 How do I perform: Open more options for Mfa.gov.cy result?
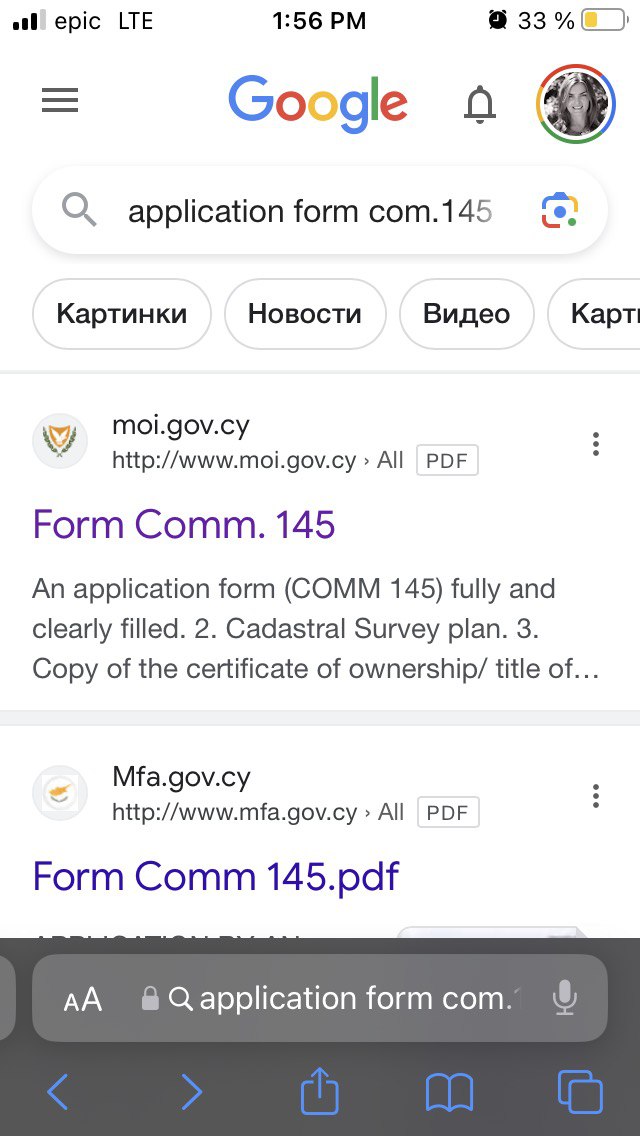coord(596,796)
